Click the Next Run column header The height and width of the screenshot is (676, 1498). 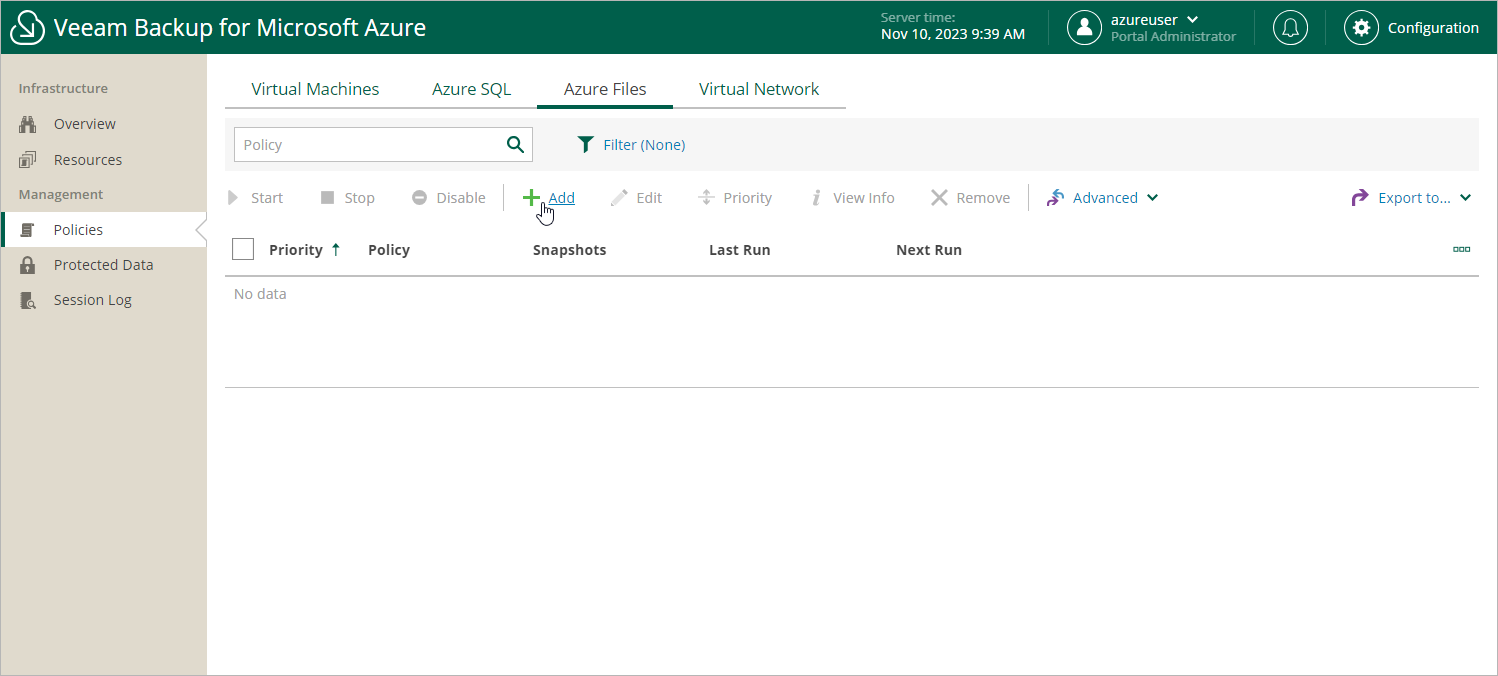(x=929, y=250)
